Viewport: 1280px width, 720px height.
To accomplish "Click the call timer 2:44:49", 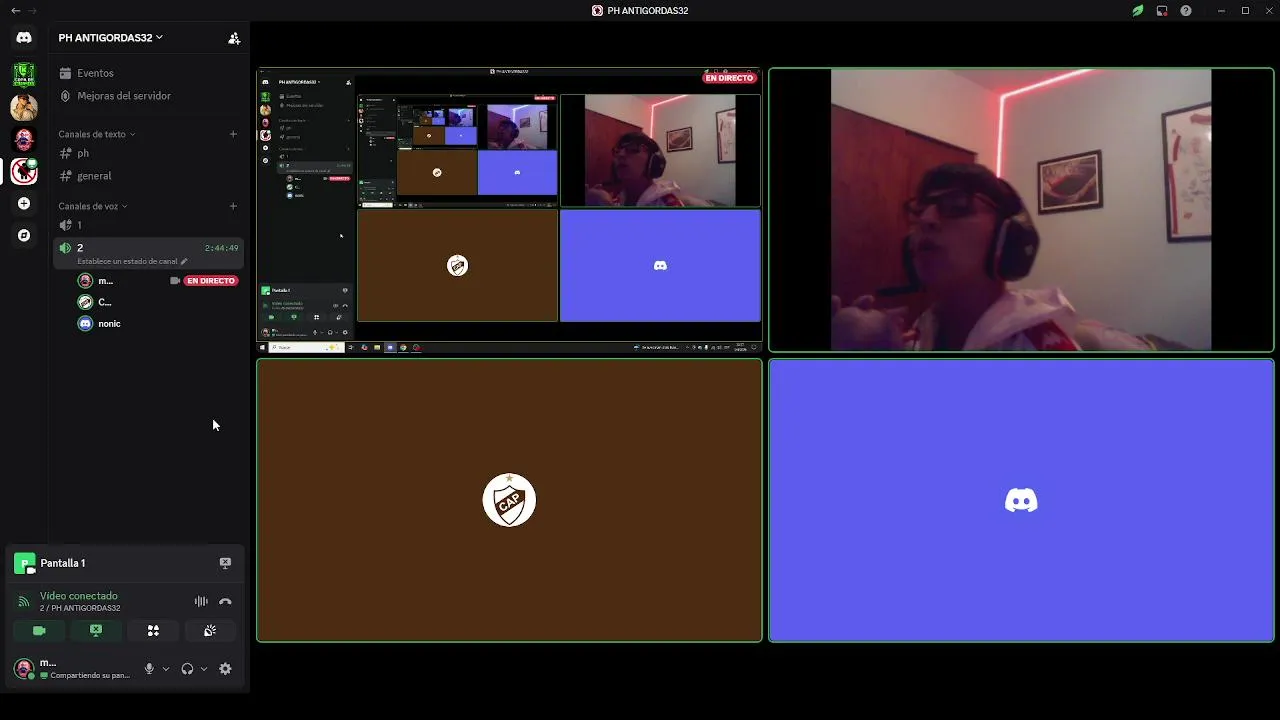I will 221,248.
